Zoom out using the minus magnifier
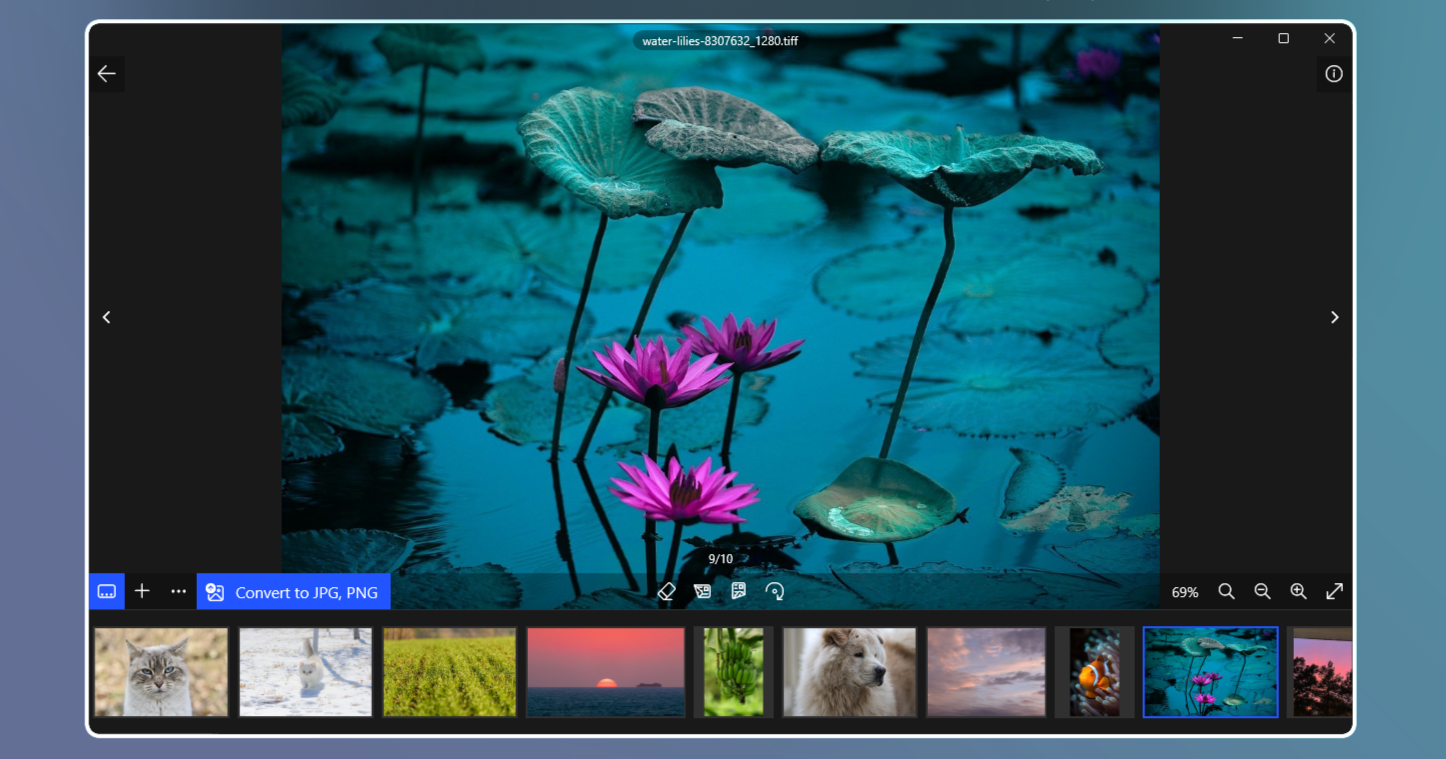This screenshot has height=759, width=1446. point(1262,591)
